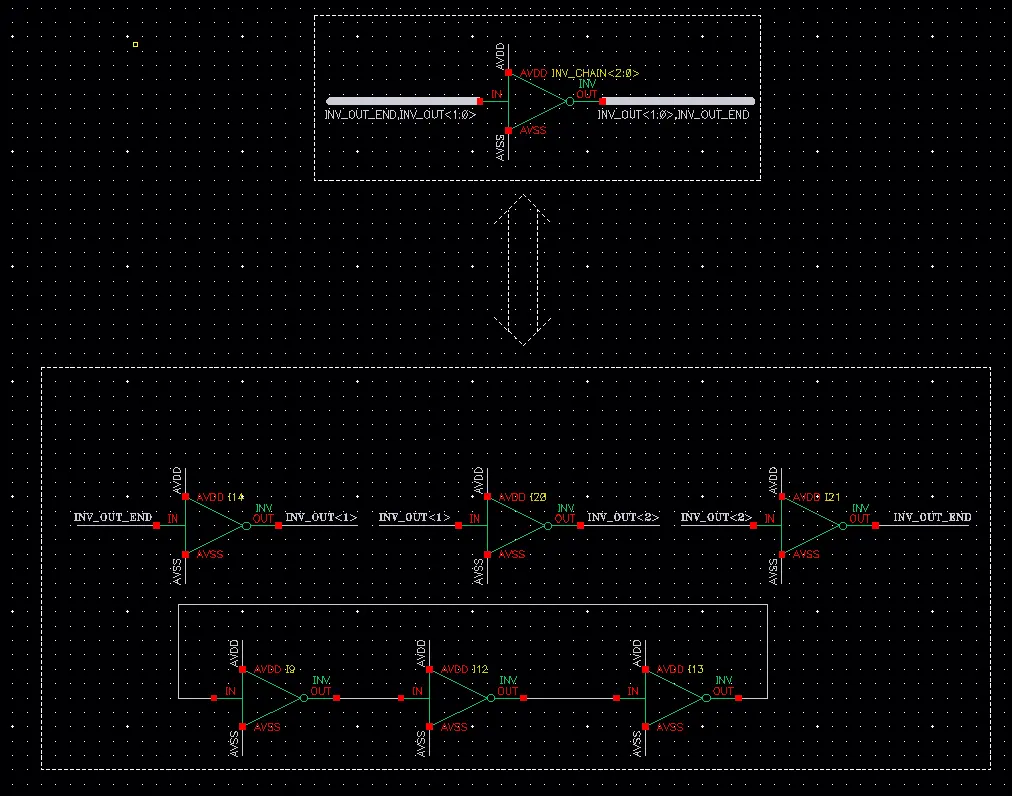This screenshot has height=796, width=1012.
Task: Select wire label INV_OUT_END,INV_OUT<1:0>
Action: point(400,115)
